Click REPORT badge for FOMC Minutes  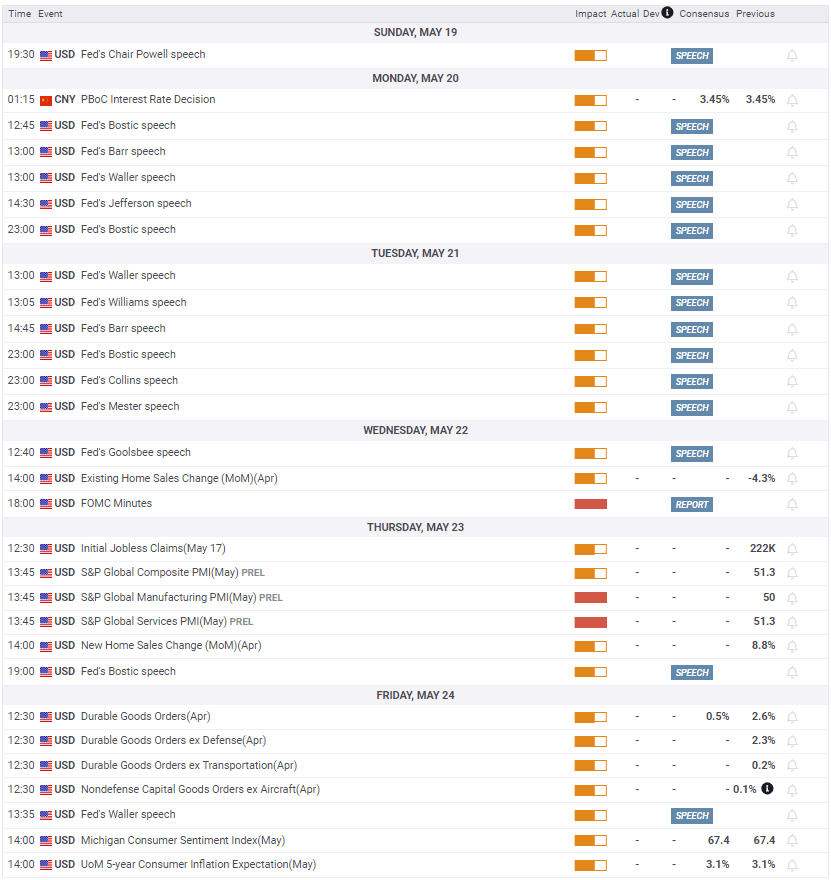[691, 505]
